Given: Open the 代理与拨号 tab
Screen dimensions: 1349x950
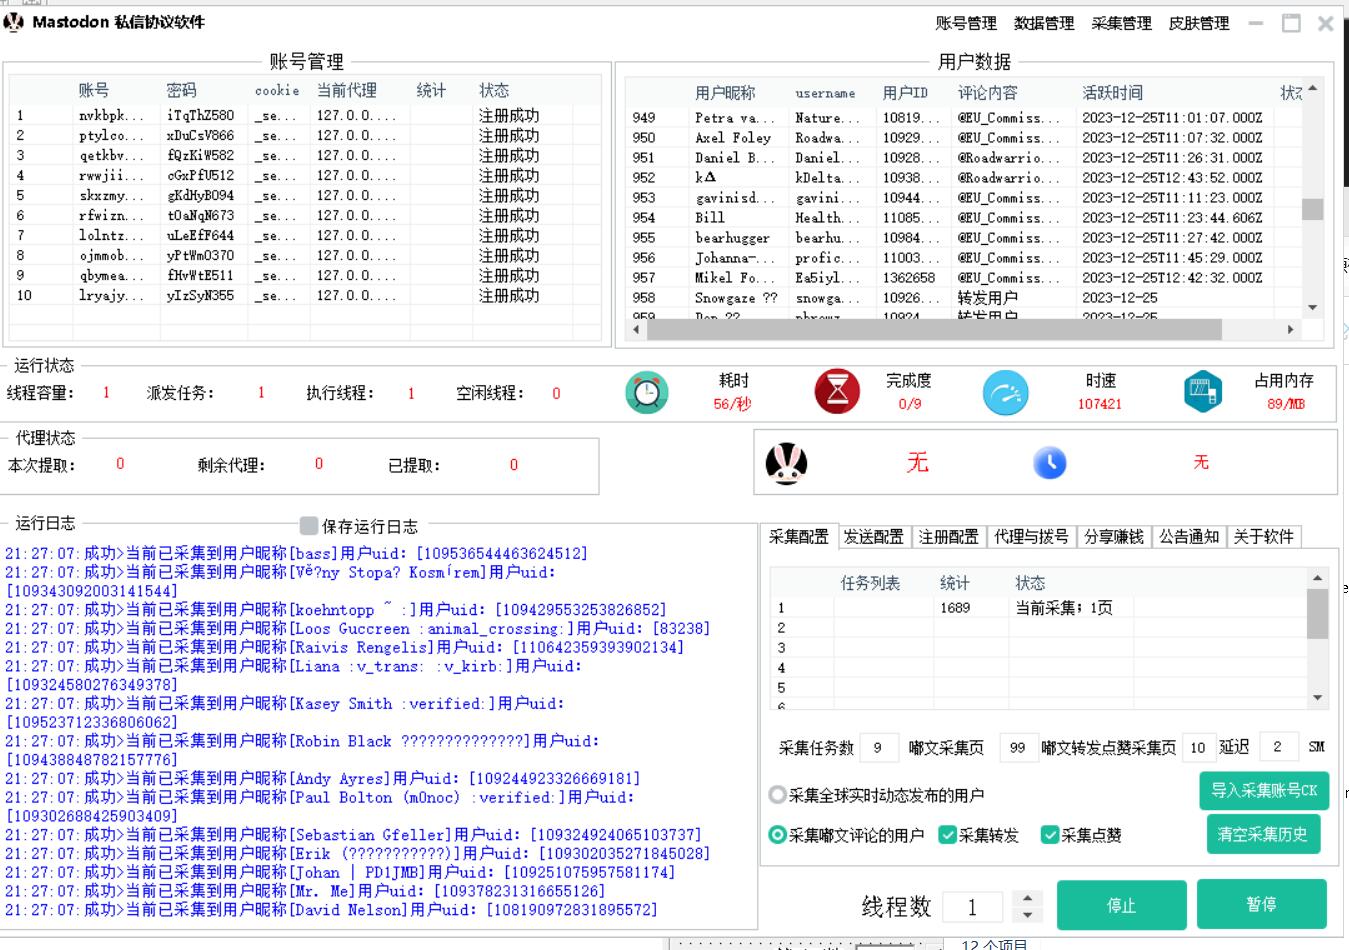Looking at the screenshot, I should point(1031,537).
